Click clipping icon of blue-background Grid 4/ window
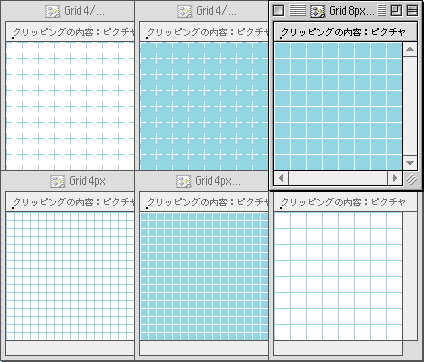Screen dimensions: 424x362 coord(184,11)
